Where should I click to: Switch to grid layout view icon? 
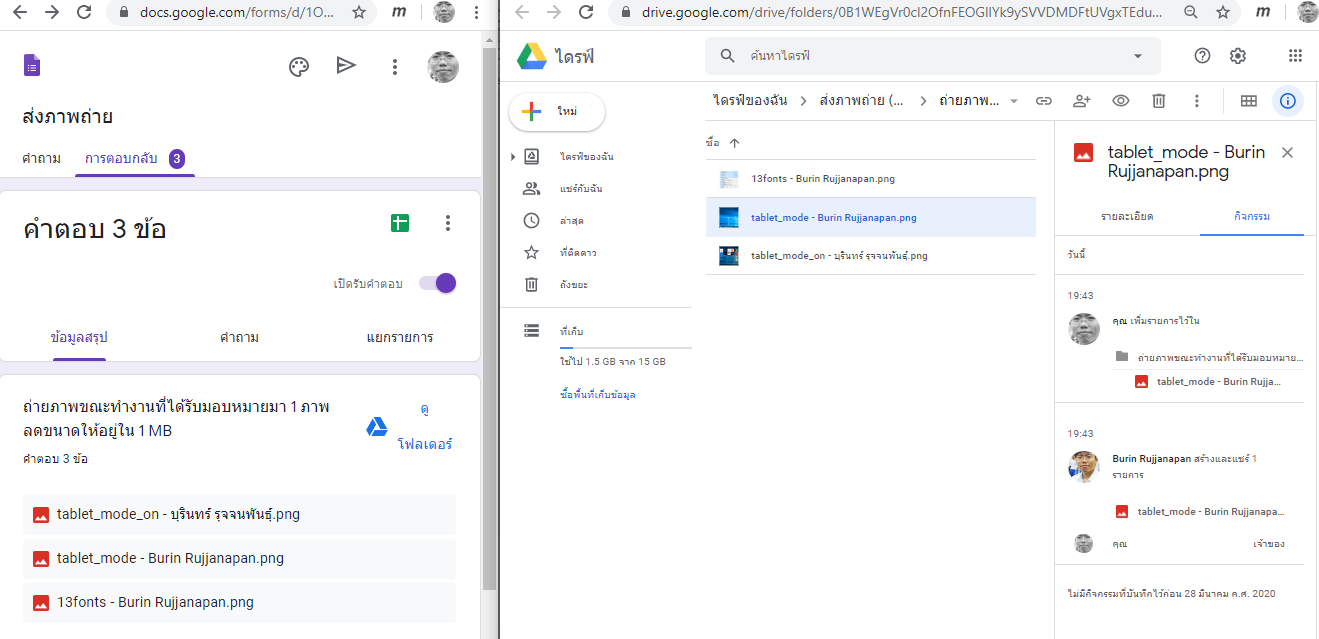(1248, 101)
